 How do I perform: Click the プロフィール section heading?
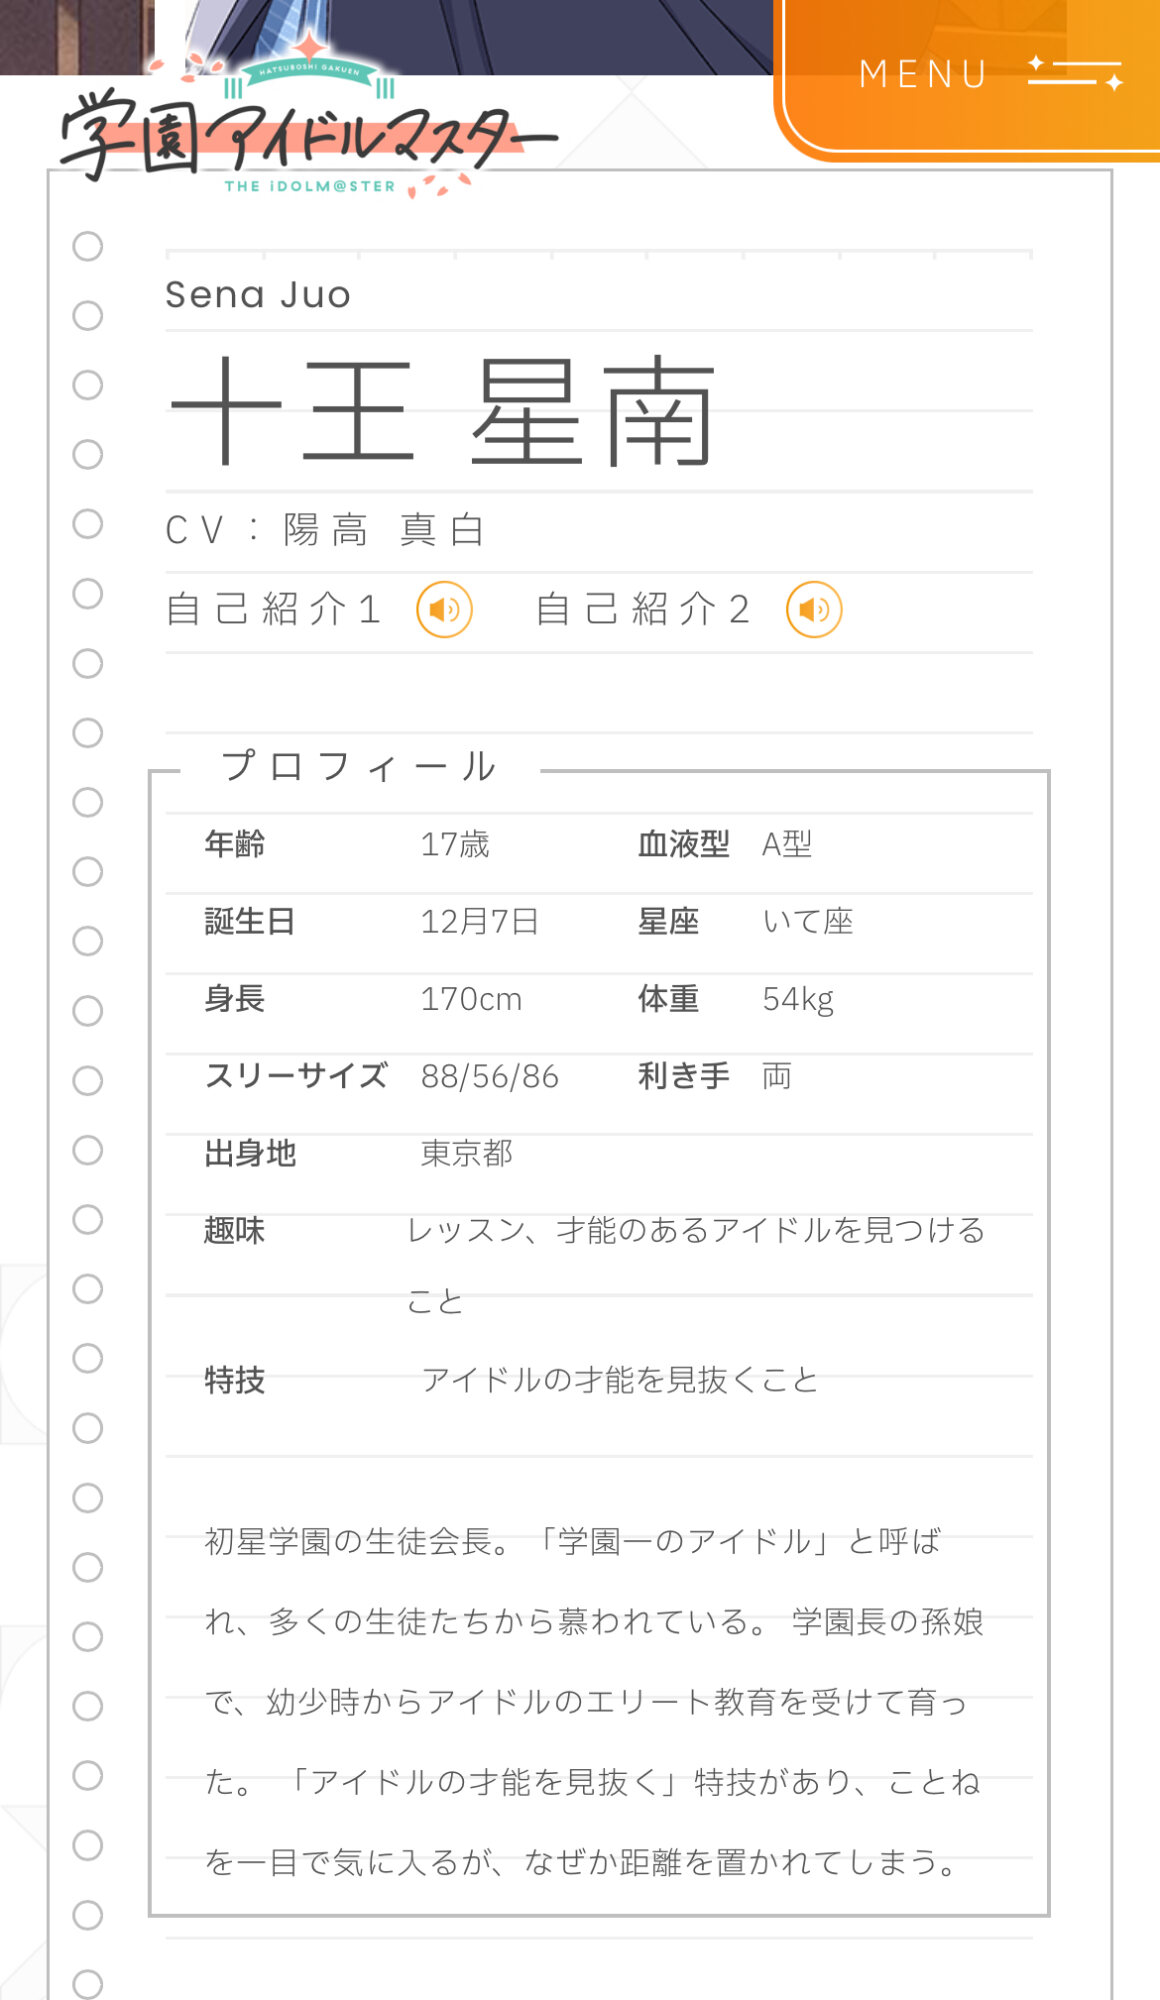pos(359,767)
